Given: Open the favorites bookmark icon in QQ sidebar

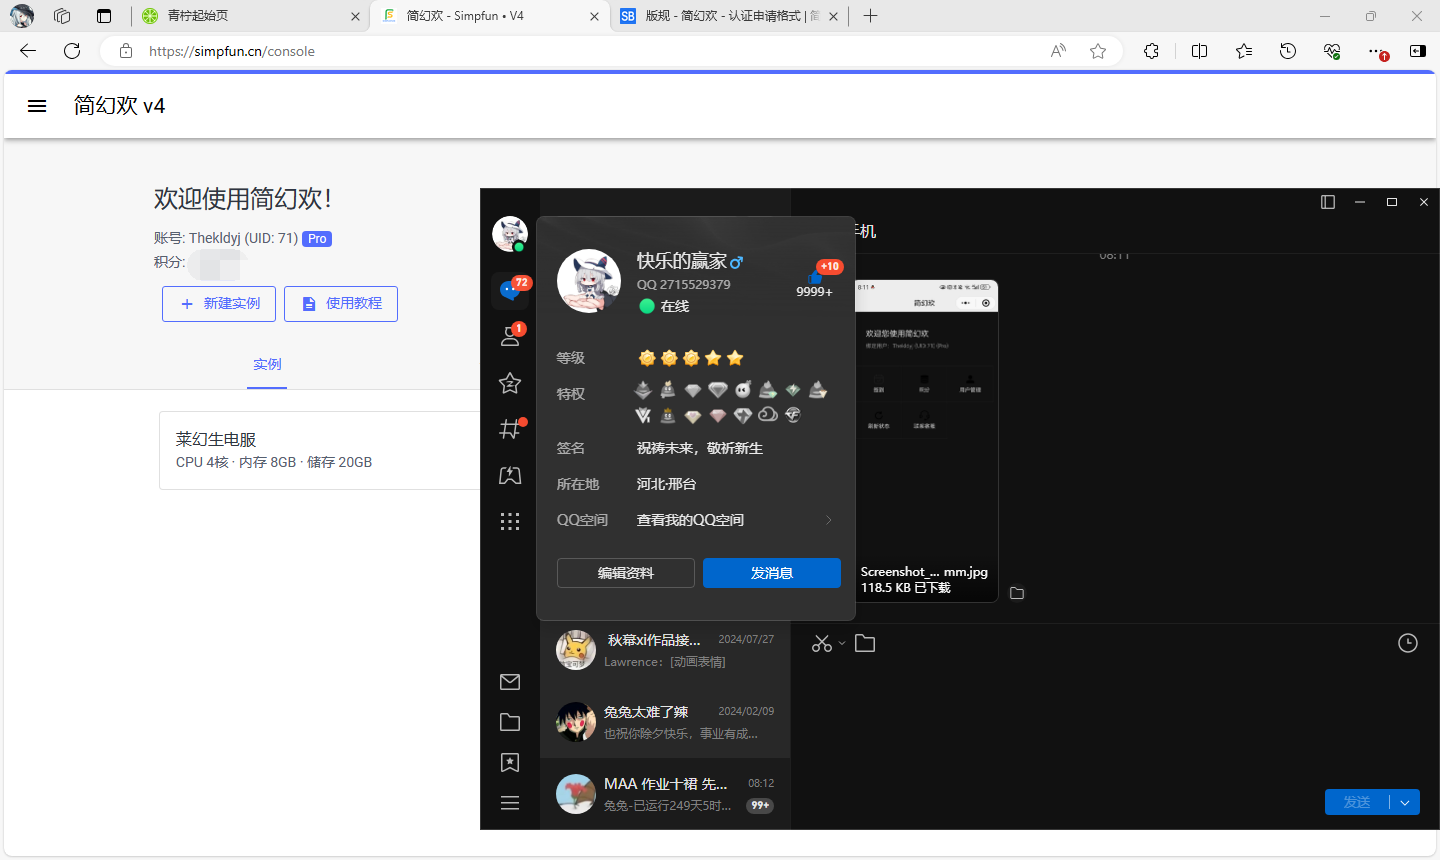Looking at the screenshot, I should (510, 763).
